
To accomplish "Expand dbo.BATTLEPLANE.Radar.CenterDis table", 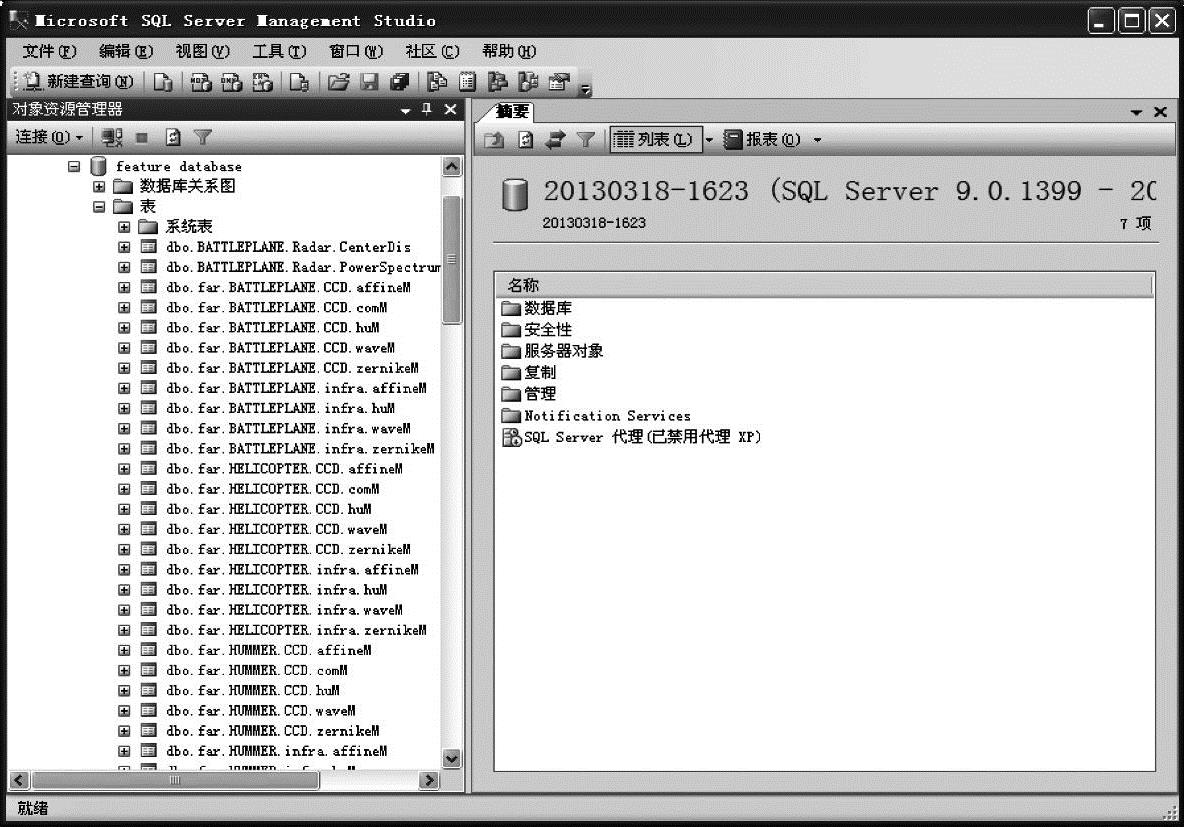I will [x=124, y=247].
